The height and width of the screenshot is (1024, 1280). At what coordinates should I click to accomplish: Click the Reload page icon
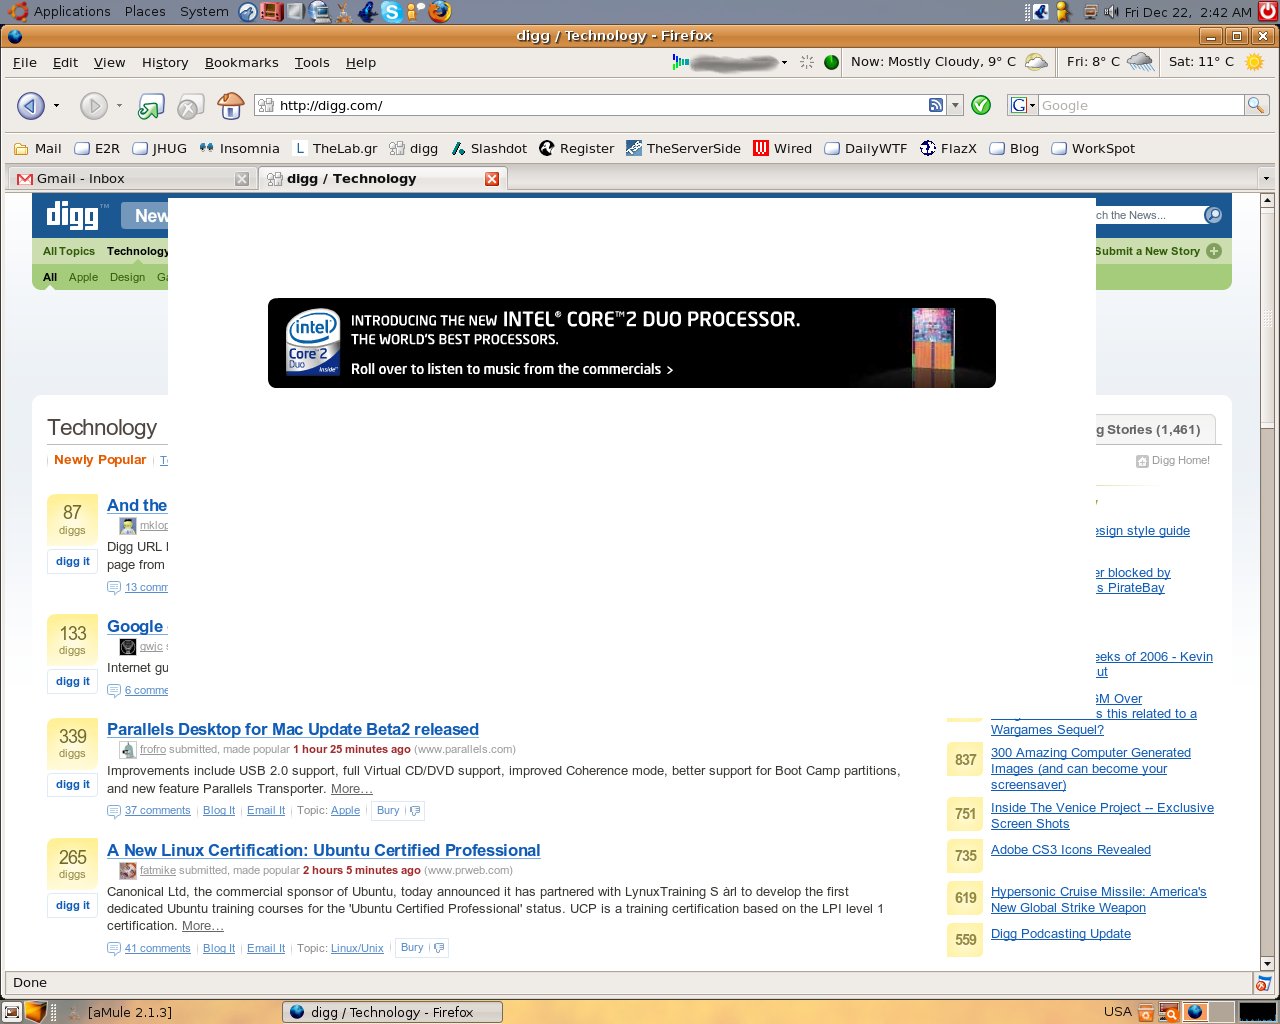[x=151, y=106]
